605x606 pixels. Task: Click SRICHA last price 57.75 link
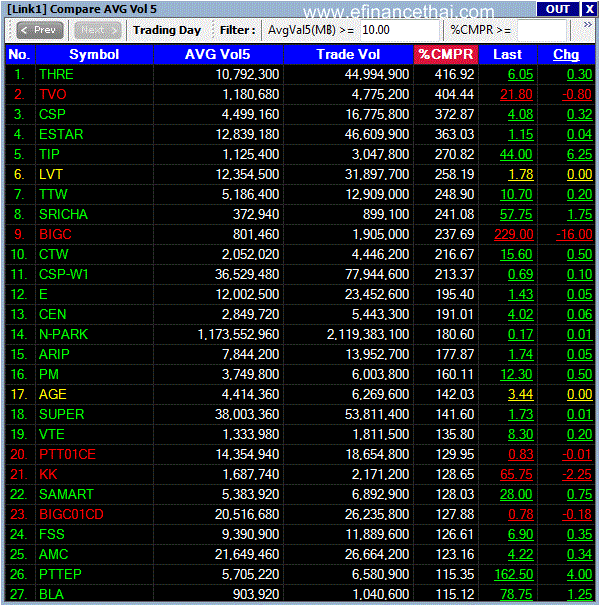pos(516,214)
